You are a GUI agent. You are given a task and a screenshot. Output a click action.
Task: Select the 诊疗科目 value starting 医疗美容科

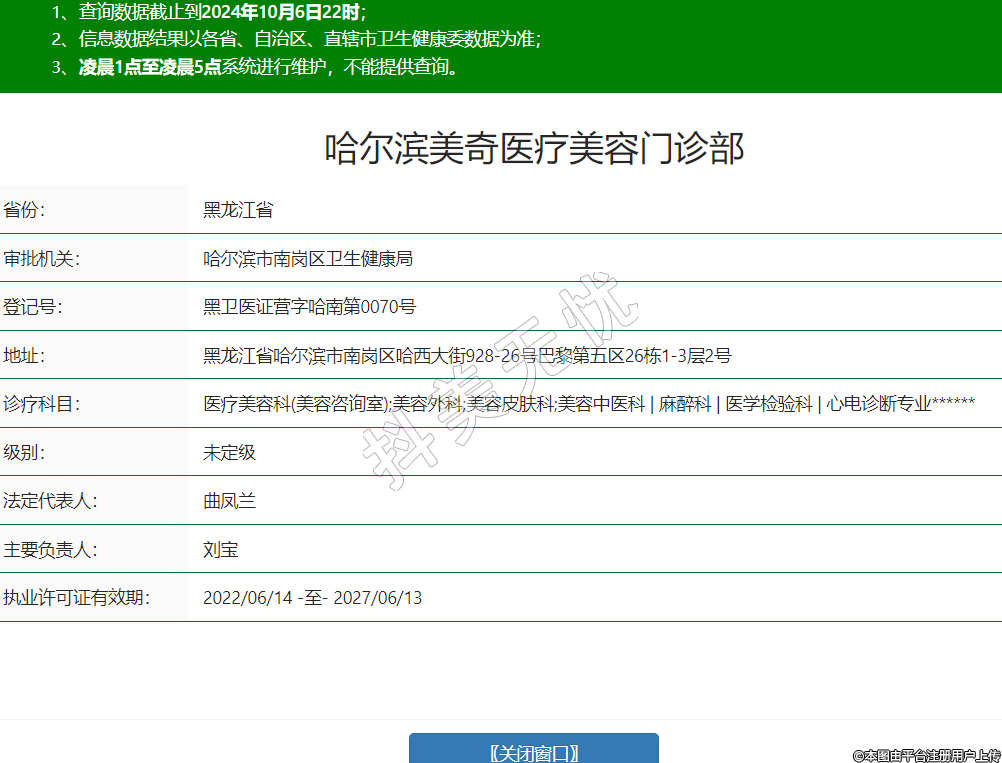click(x=588, y=404)
